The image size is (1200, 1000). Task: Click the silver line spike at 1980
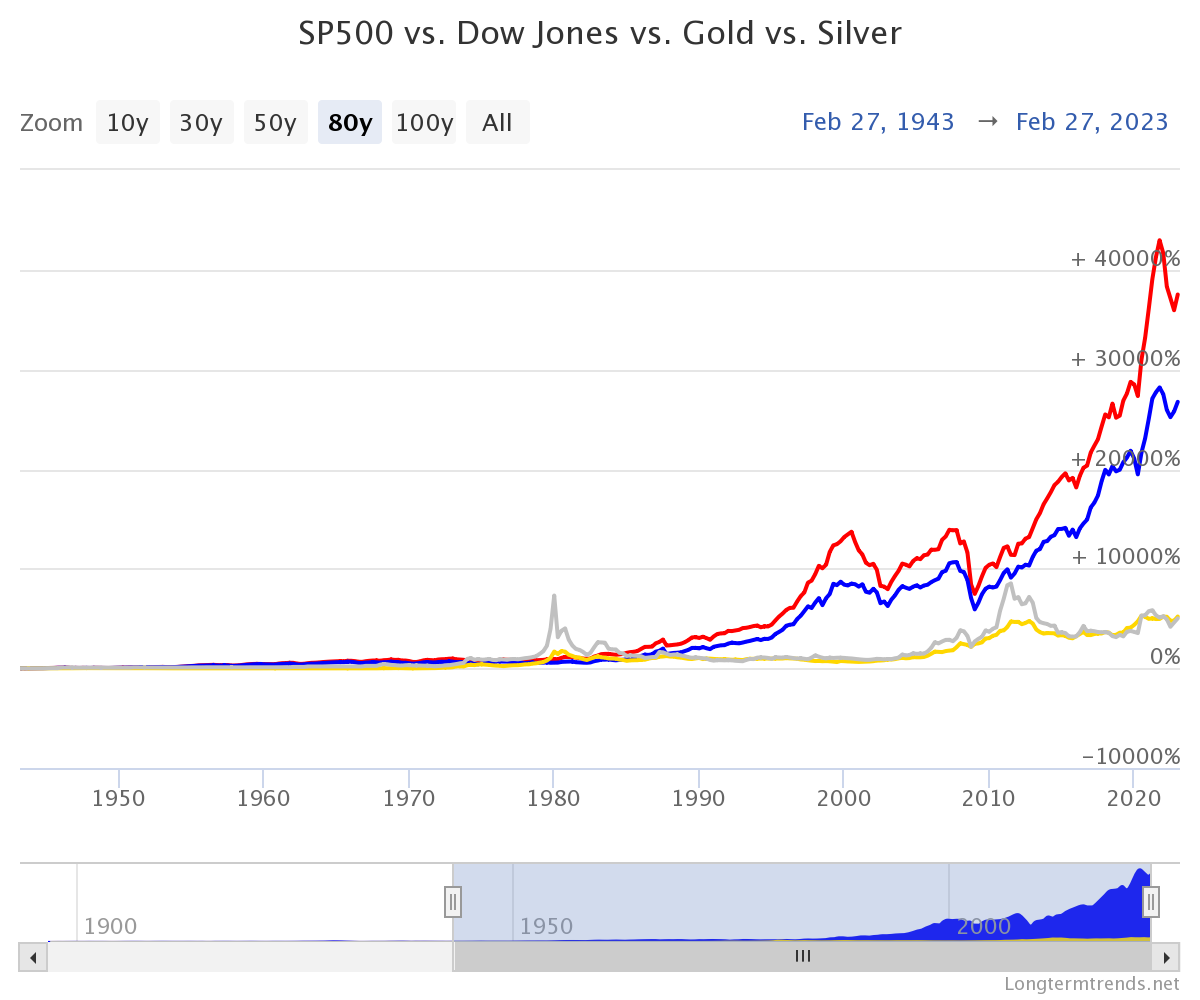click(553, 596)
